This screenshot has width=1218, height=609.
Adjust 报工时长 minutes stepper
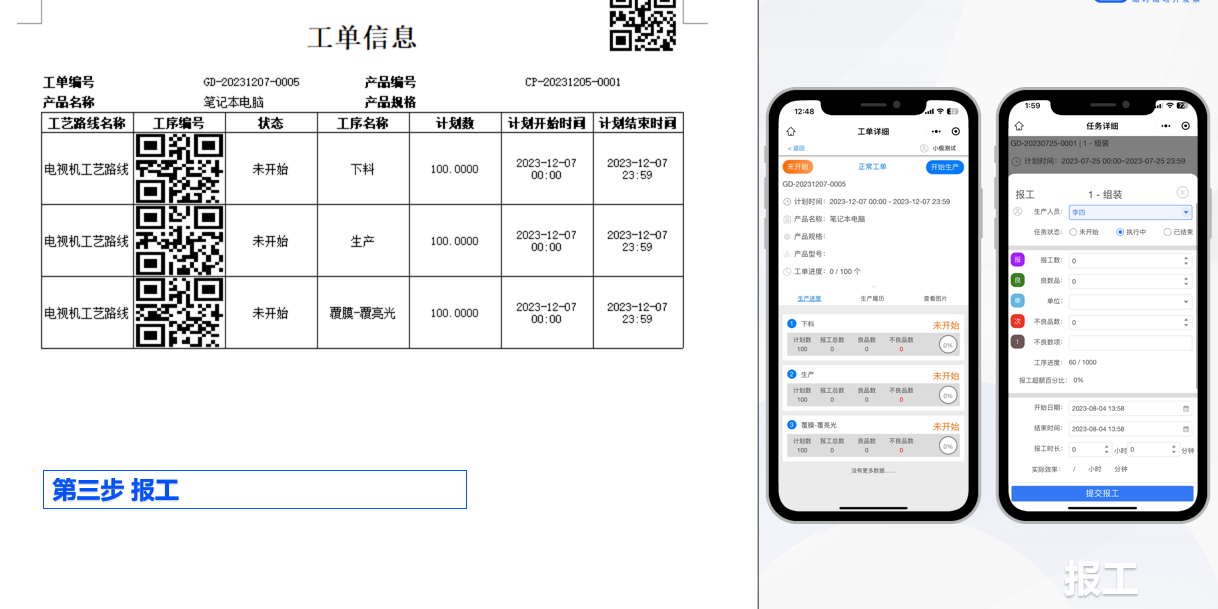(x=1174, y=449)
